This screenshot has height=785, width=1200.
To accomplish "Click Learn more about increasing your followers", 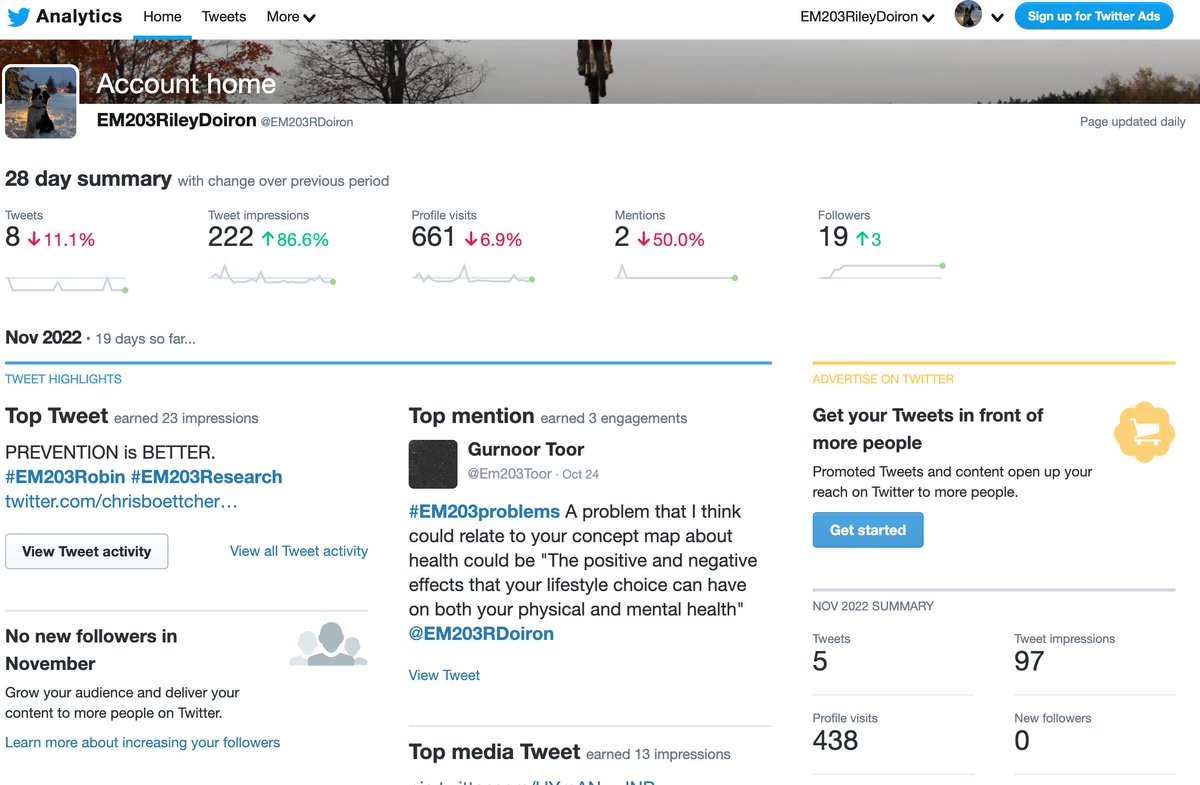I will click(143, 743).
